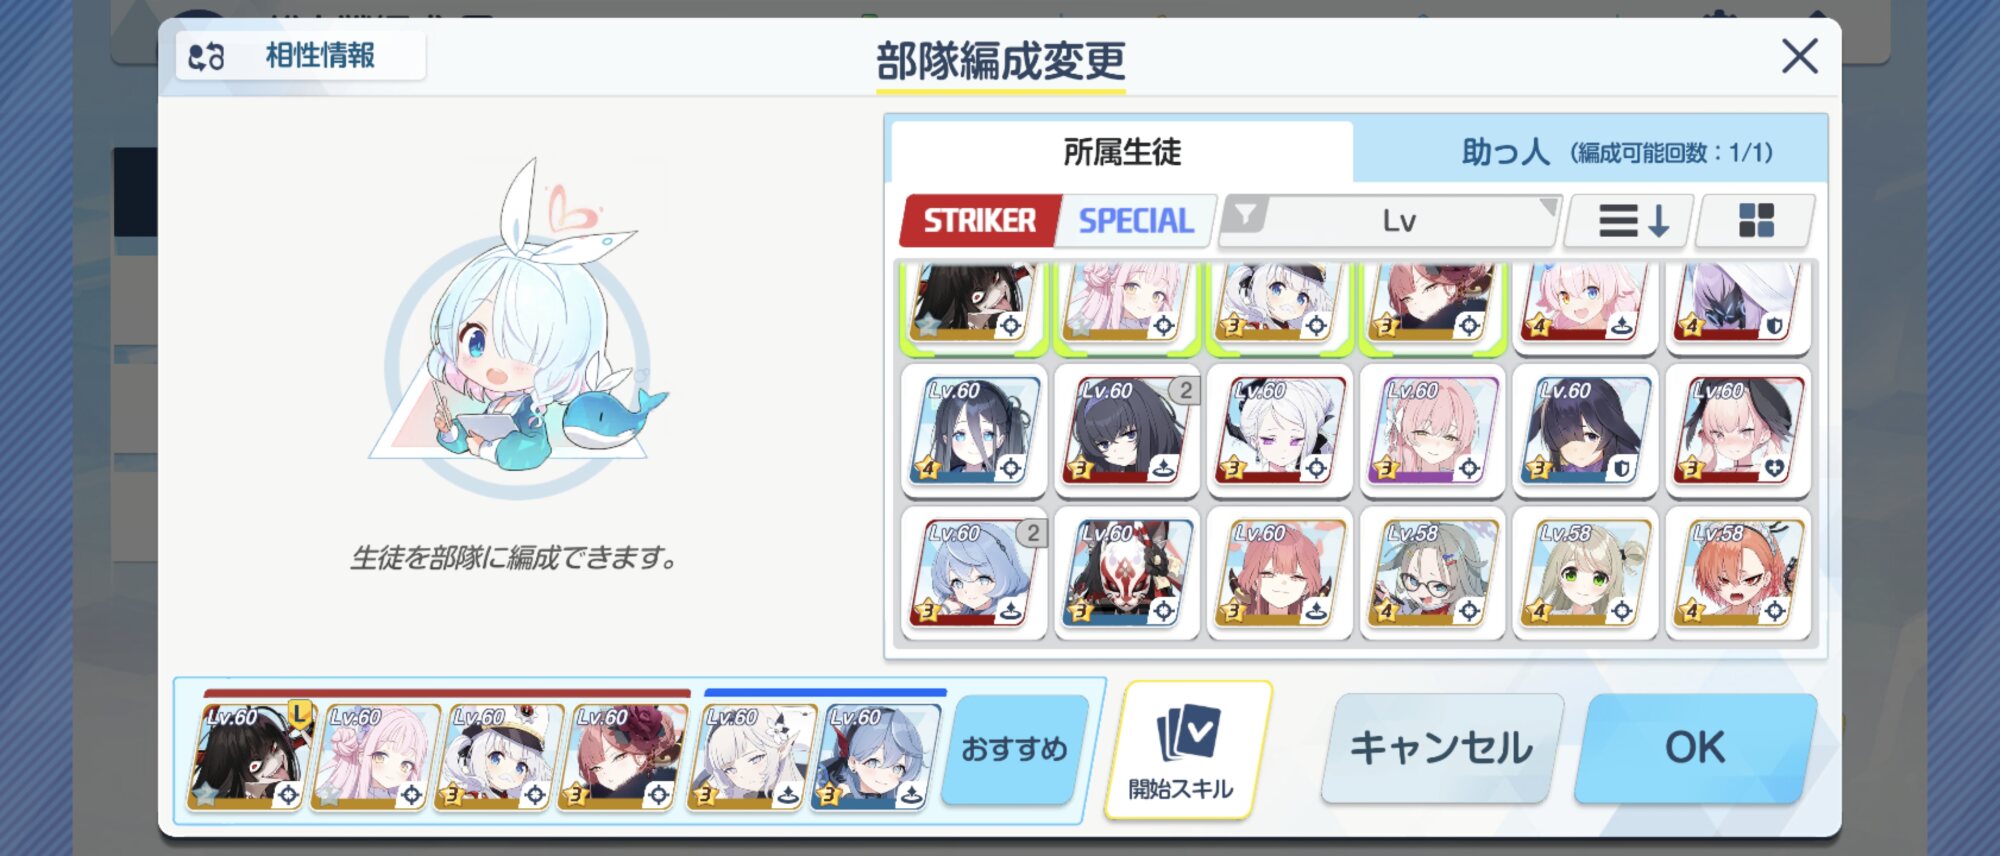This screenshot has height=856, width=2000.
Task: Select the Lv.58 glasses student portrait
Action: click(1432, 573)
